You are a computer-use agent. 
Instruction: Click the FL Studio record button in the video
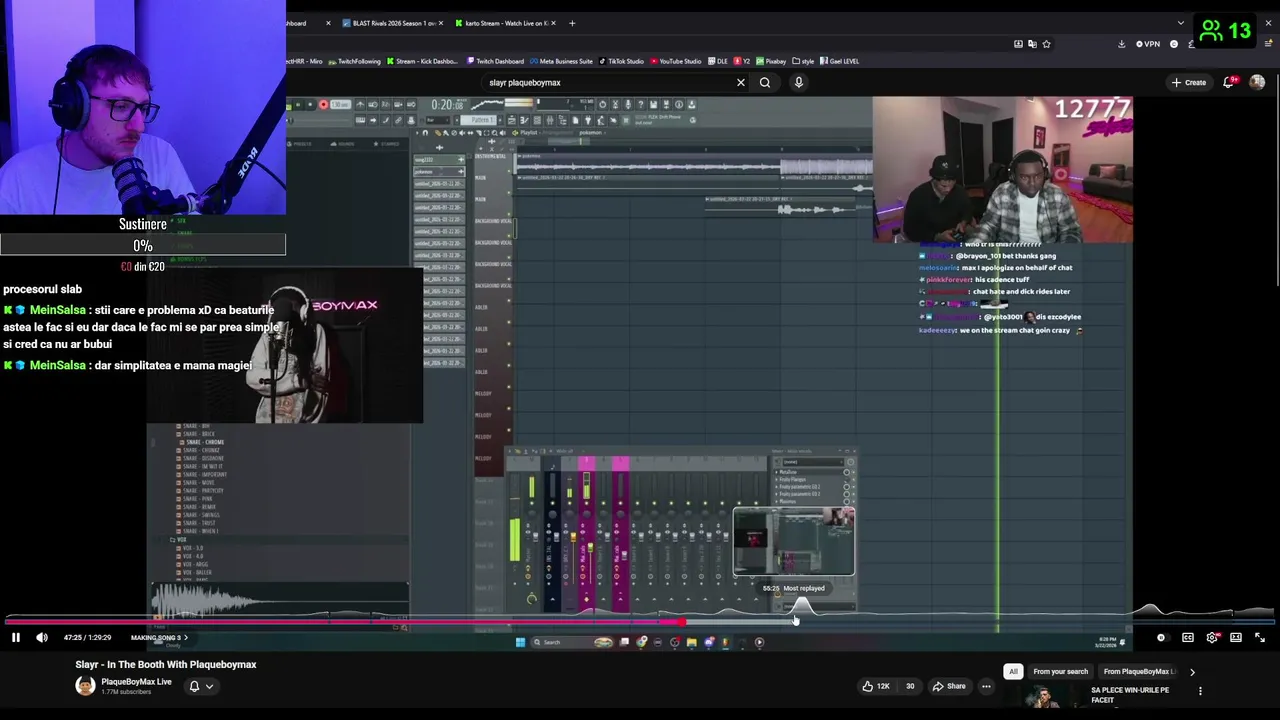[323, 104]
